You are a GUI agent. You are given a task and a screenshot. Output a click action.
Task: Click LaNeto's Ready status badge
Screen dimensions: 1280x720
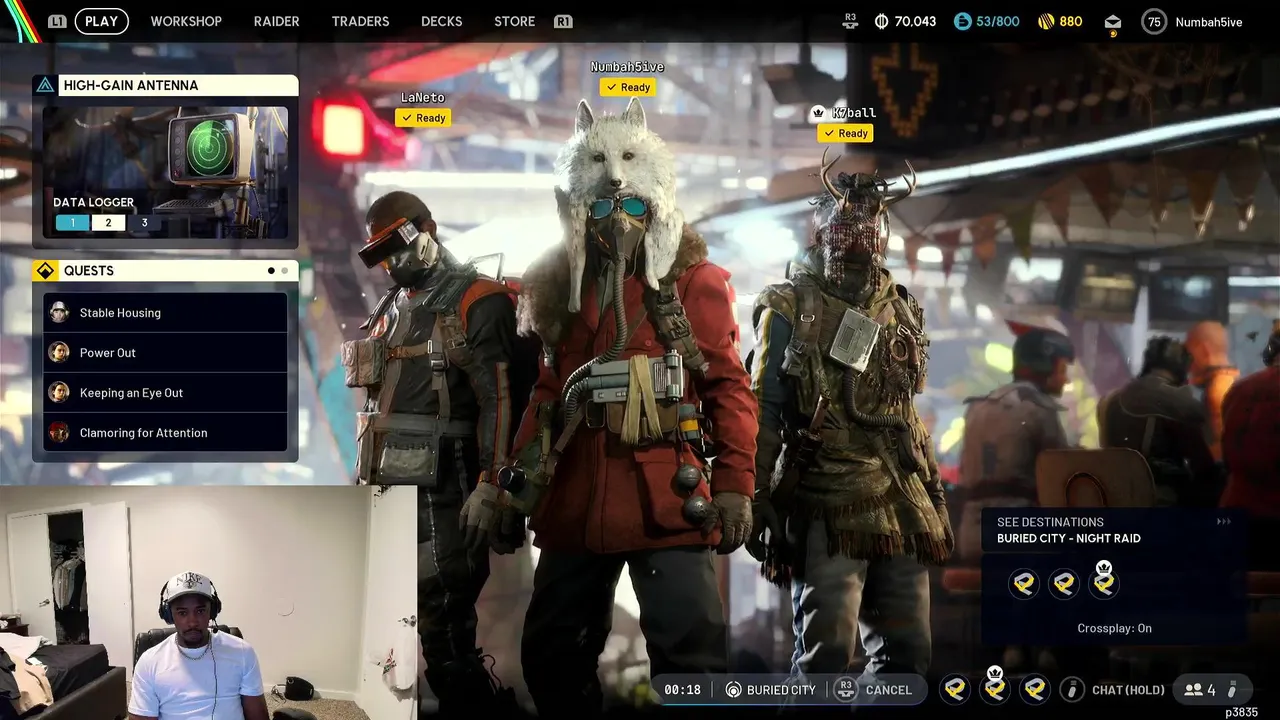[423, 118]
